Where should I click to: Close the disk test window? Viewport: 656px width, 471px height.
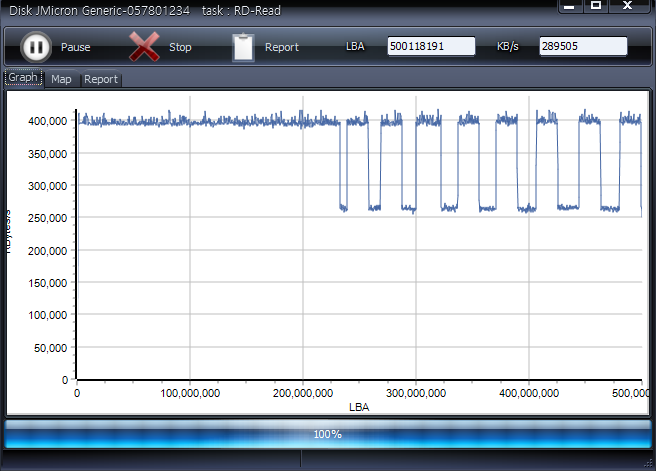[x=628, y=5]
